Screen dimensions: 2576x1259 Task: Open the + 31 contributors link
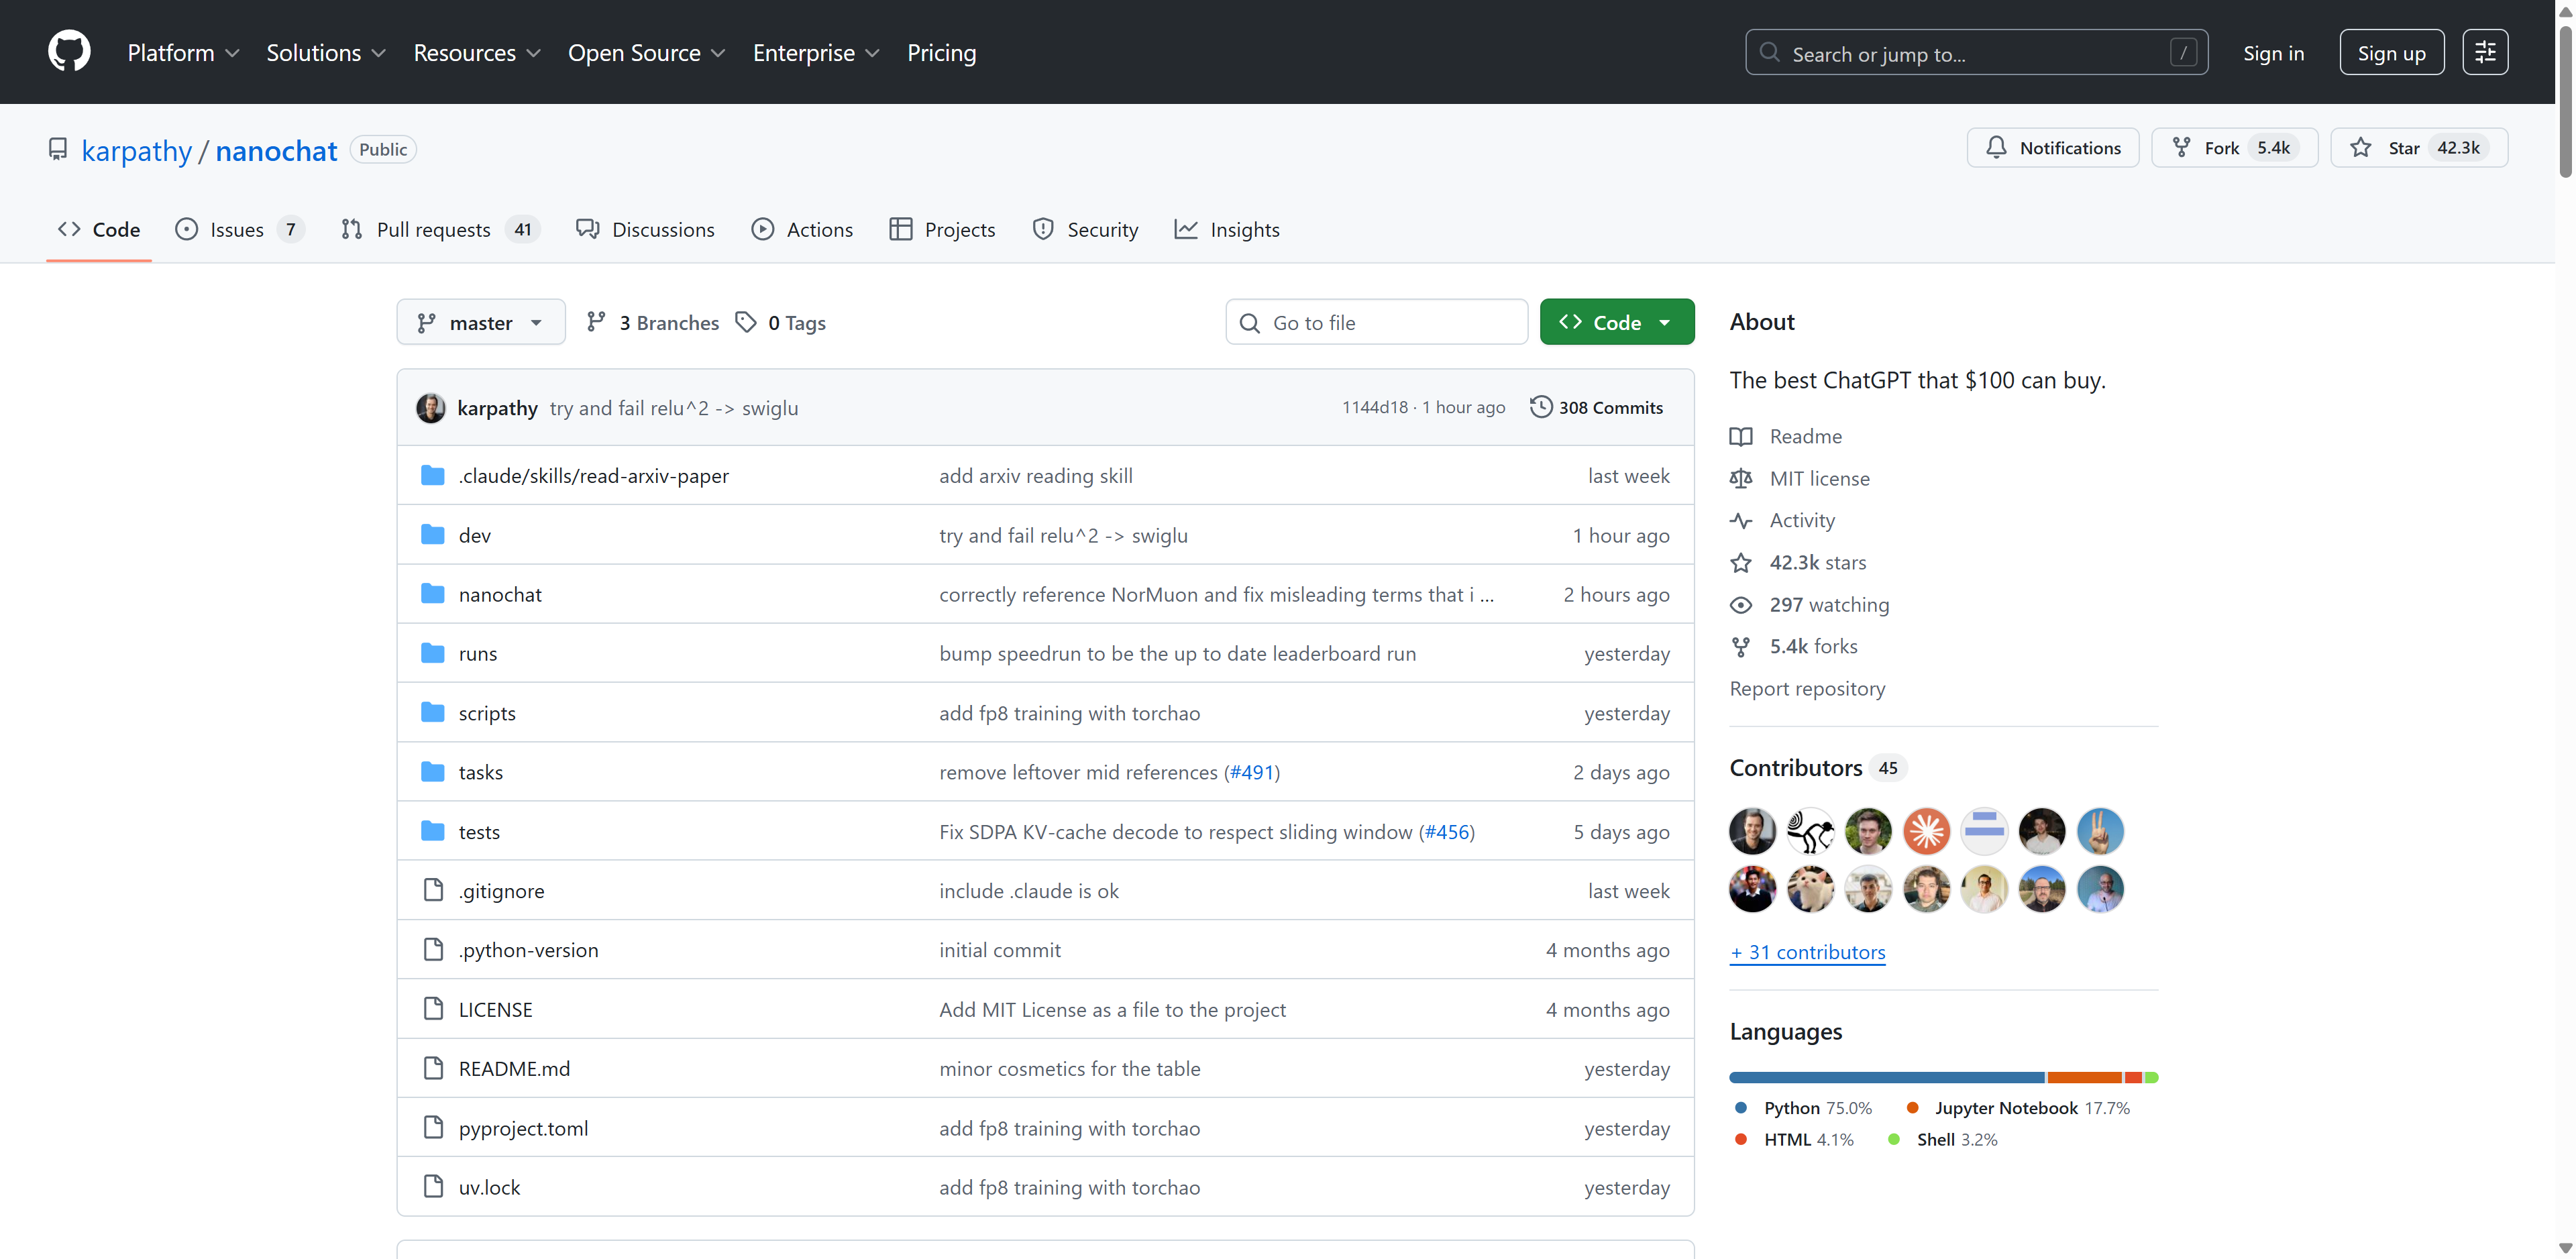1807,952
